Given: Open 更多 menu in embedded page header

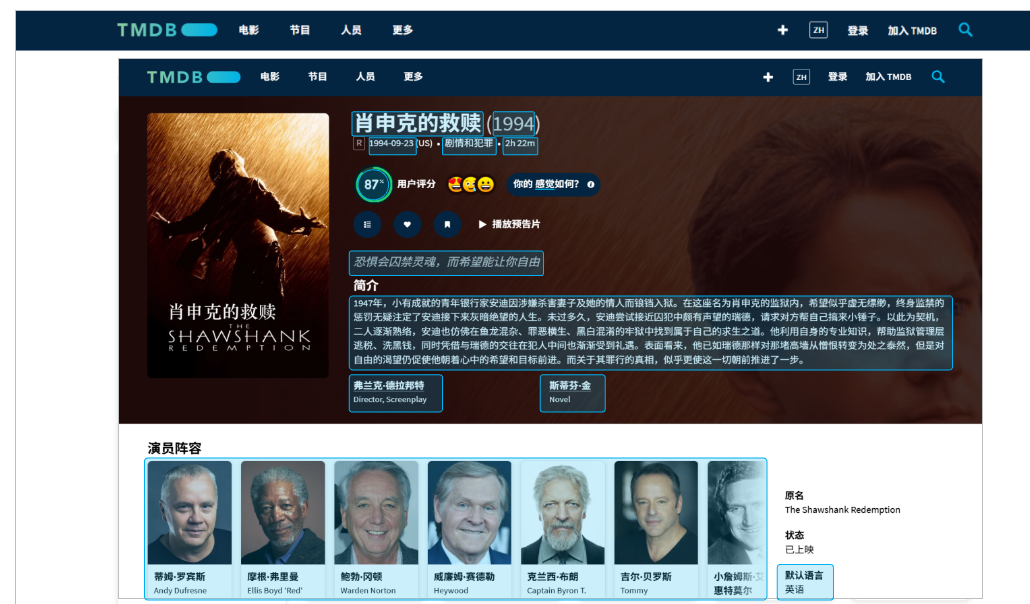Looking at the screenshot, I should [413, 77].
